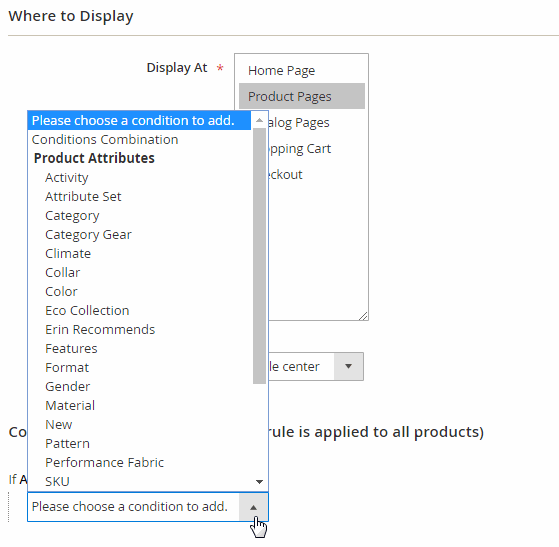
Task: Select Color attribute
Action: (x=139, y=291)
